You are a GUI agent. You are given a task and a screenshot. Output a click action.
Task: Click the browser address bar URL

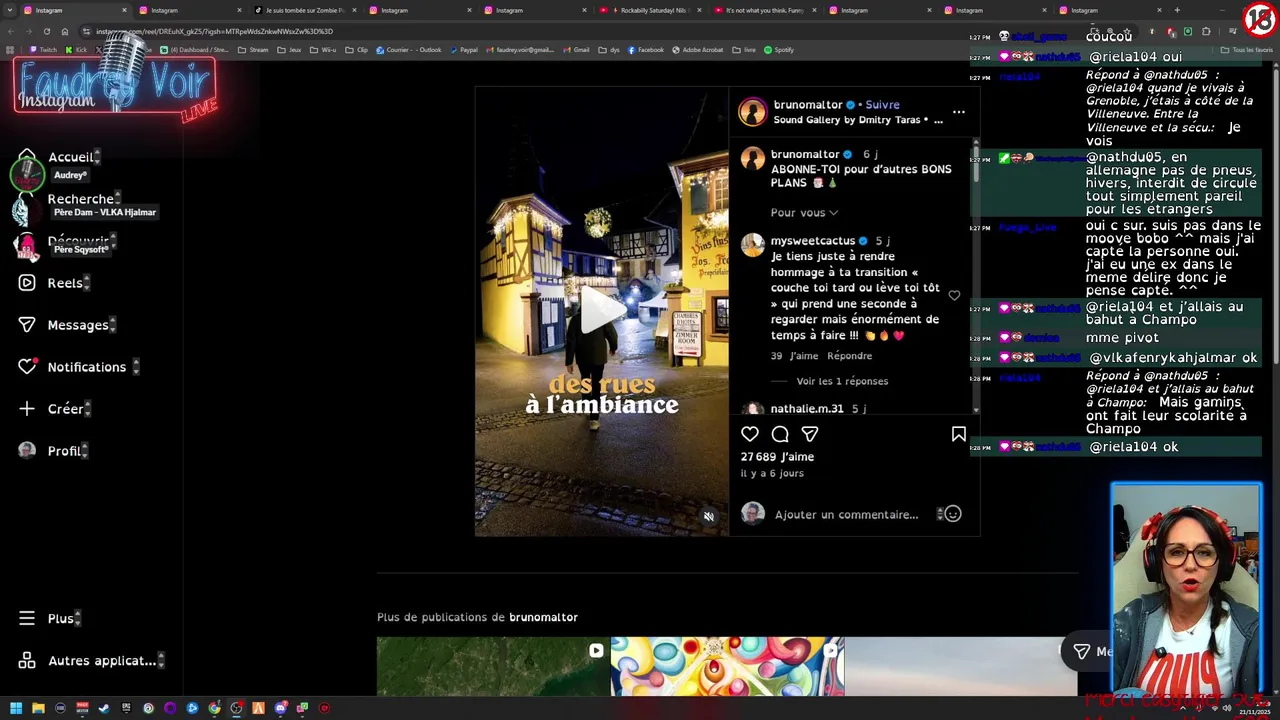coord(215,31)
